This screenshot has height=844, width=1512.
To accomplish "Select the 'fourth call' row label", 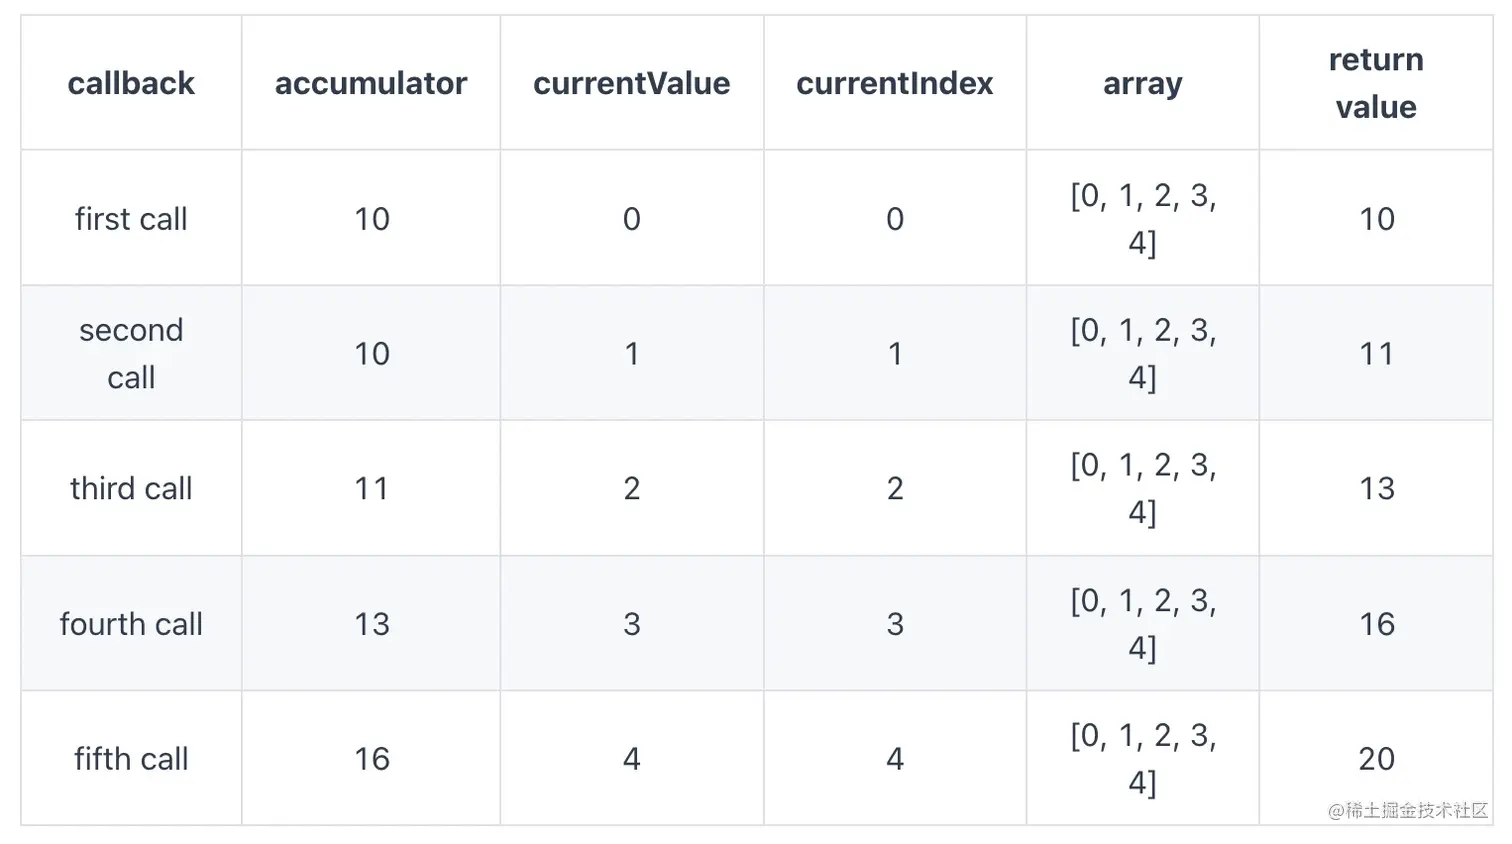I will (131, 623).
